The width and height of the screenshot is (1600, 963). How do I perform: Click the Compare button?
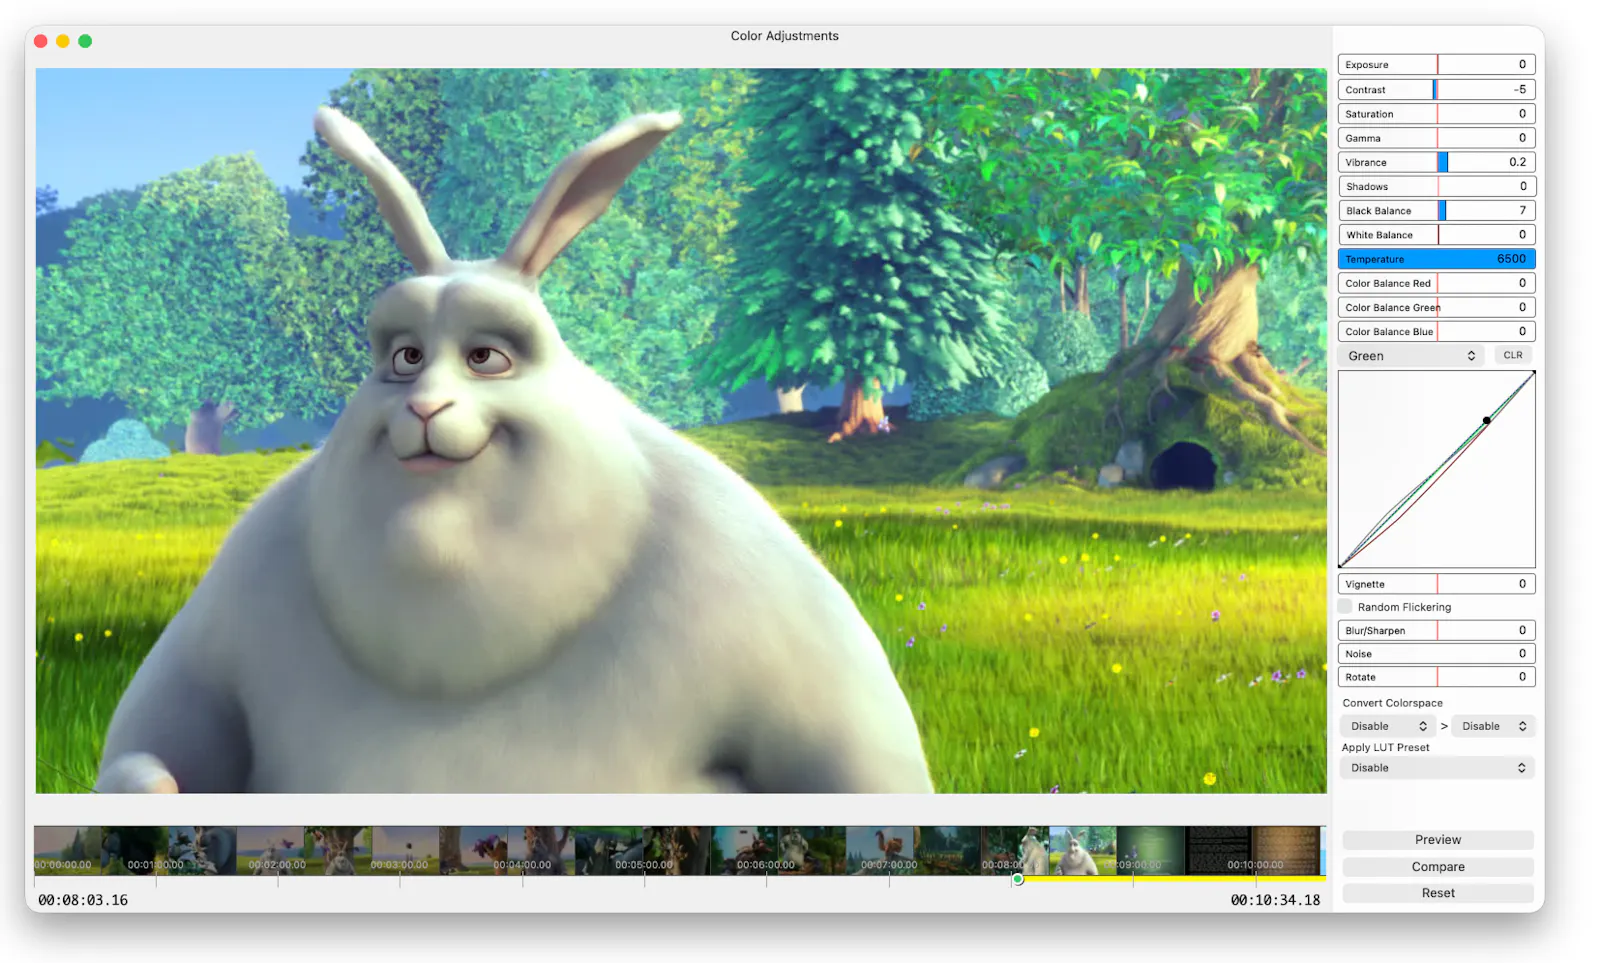click(1438, 867)
